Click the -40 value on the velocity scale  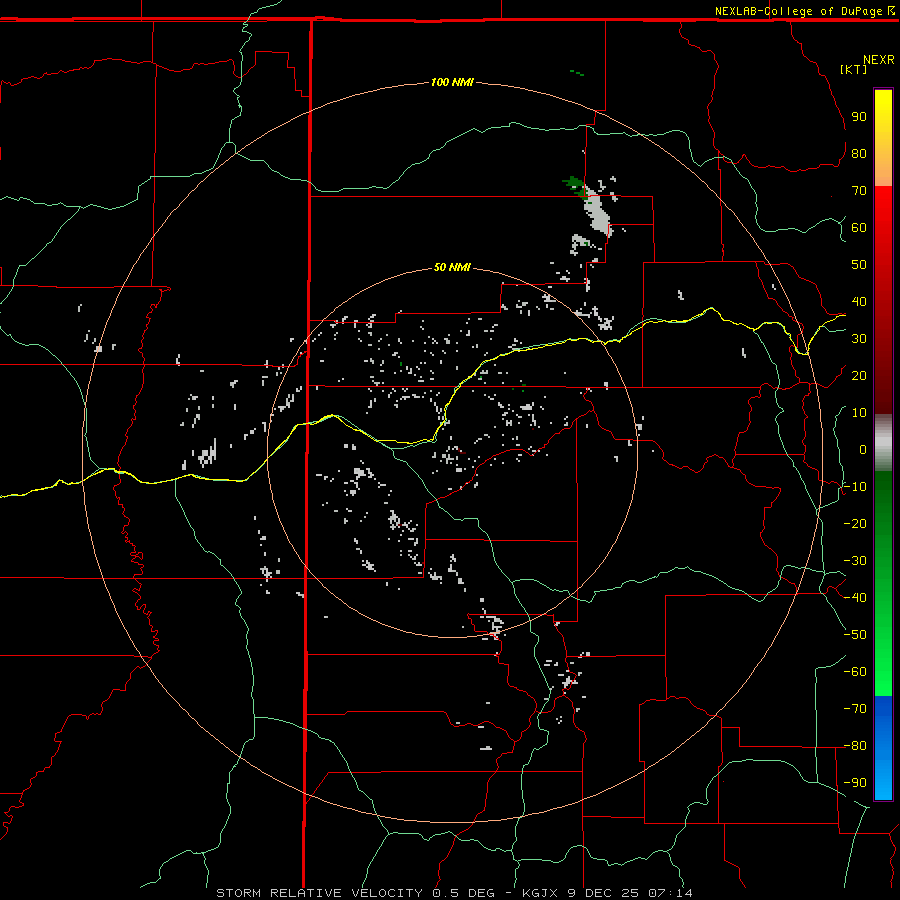click(855, 598)
